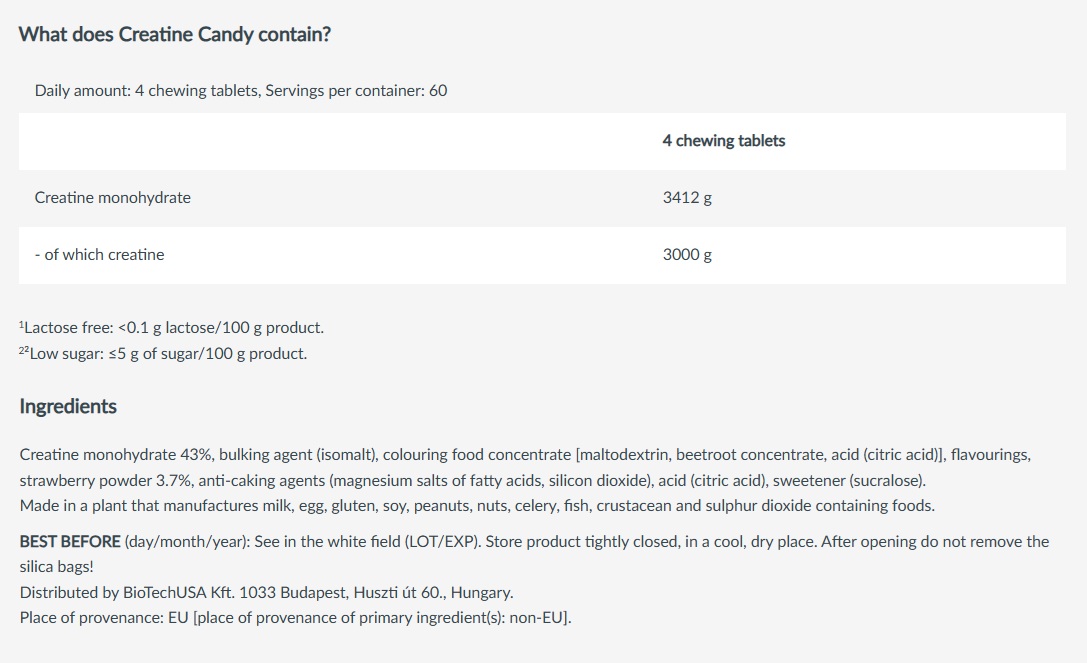
Task: Click the 'Lactose free' footnote text
Action: [172, 328]
